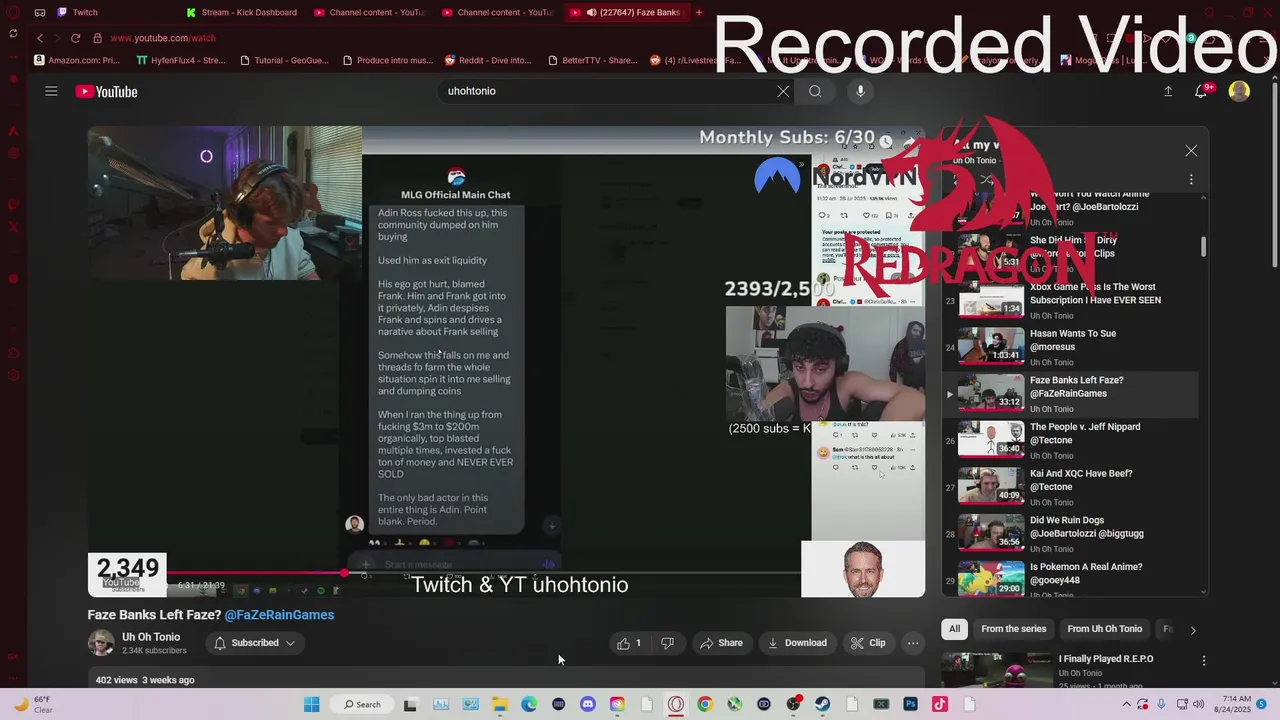Like the video
This screenshot has height=720, width=1280.
click(630, 643)
